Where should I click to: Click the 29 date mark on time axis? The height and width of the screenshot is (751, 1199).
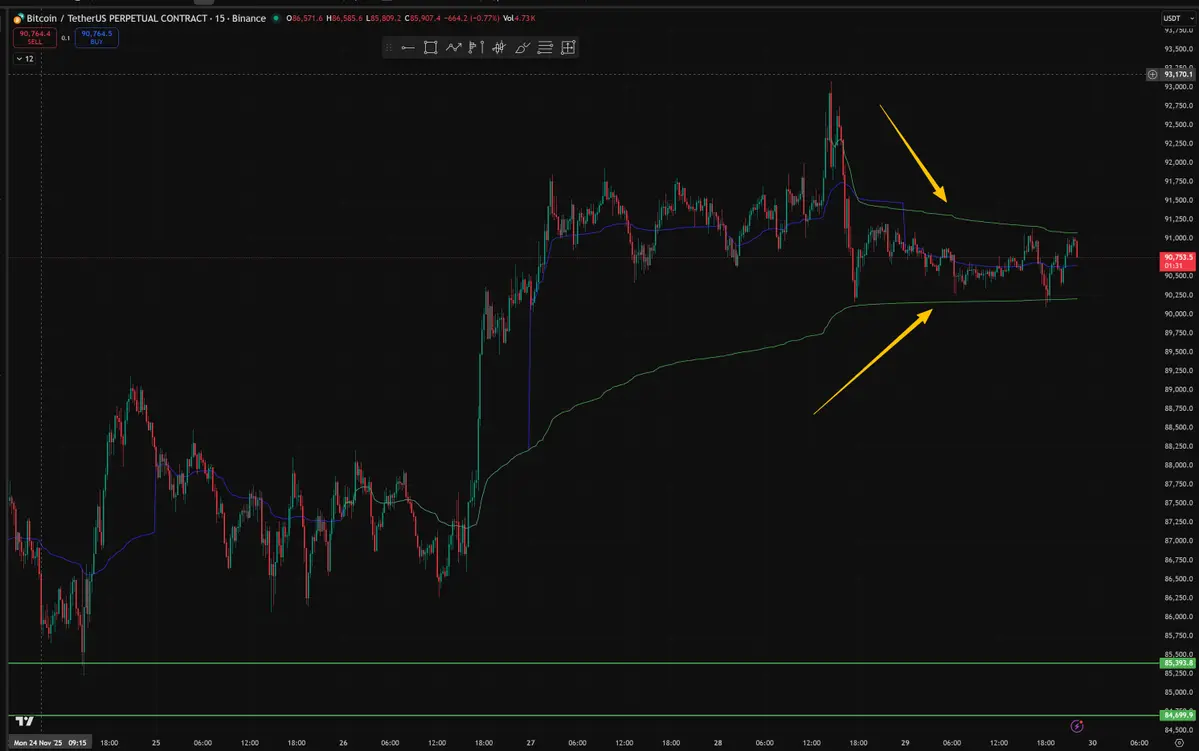(x=905, y=743)
